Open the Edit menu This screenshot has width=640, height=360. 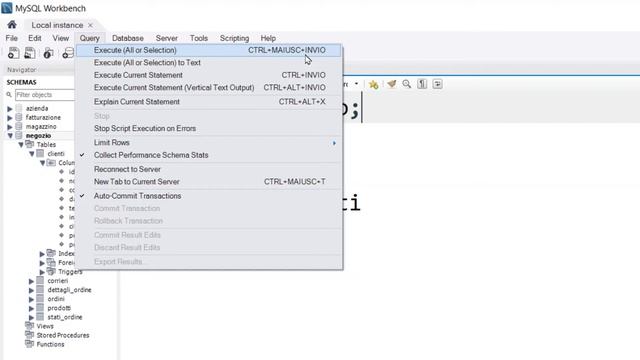click(35, 38)
